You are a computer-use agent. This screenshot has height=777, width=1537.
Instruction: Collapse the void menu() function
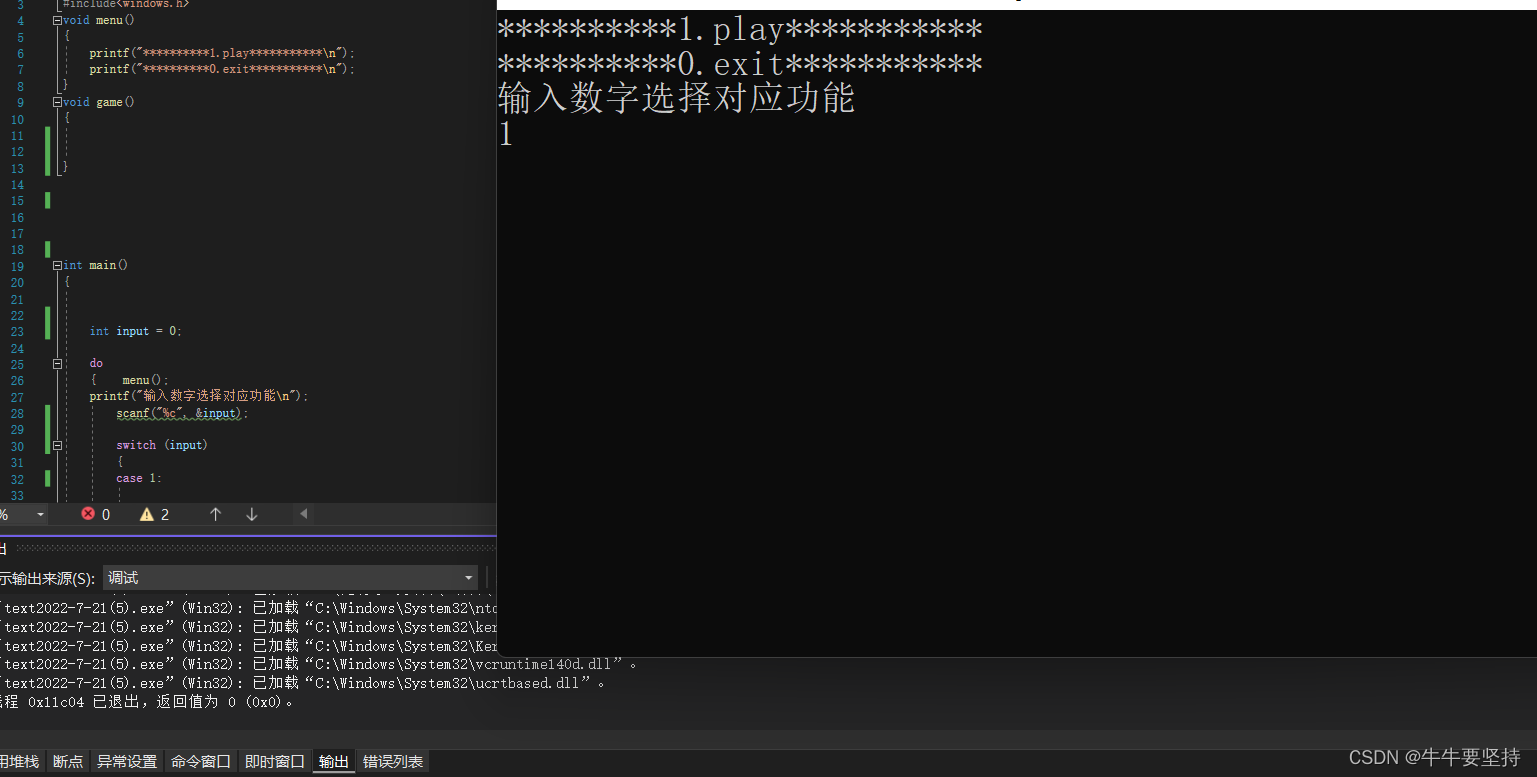point(58,20)
